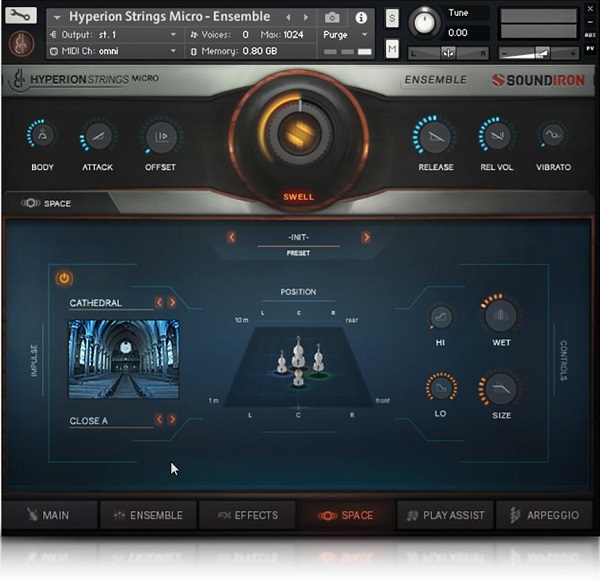This screenshot has width=600, height=581.
Task: Toggle the Space reverb power button
Action: tap(64, 279)
